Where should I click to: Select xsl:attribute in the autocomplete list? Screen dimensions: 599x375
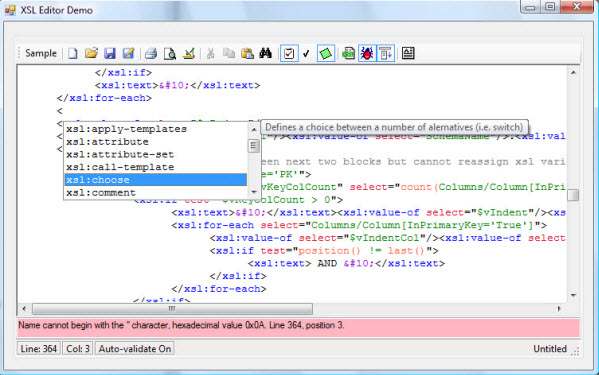coord(155,142)
